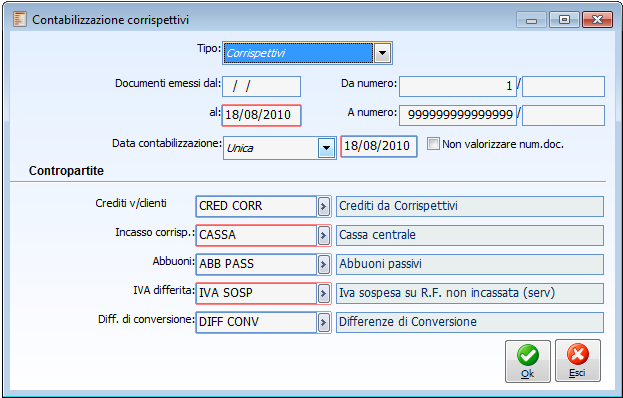Minimize the Contabilizzazione corrispettivi window

[x=532, y=20]
